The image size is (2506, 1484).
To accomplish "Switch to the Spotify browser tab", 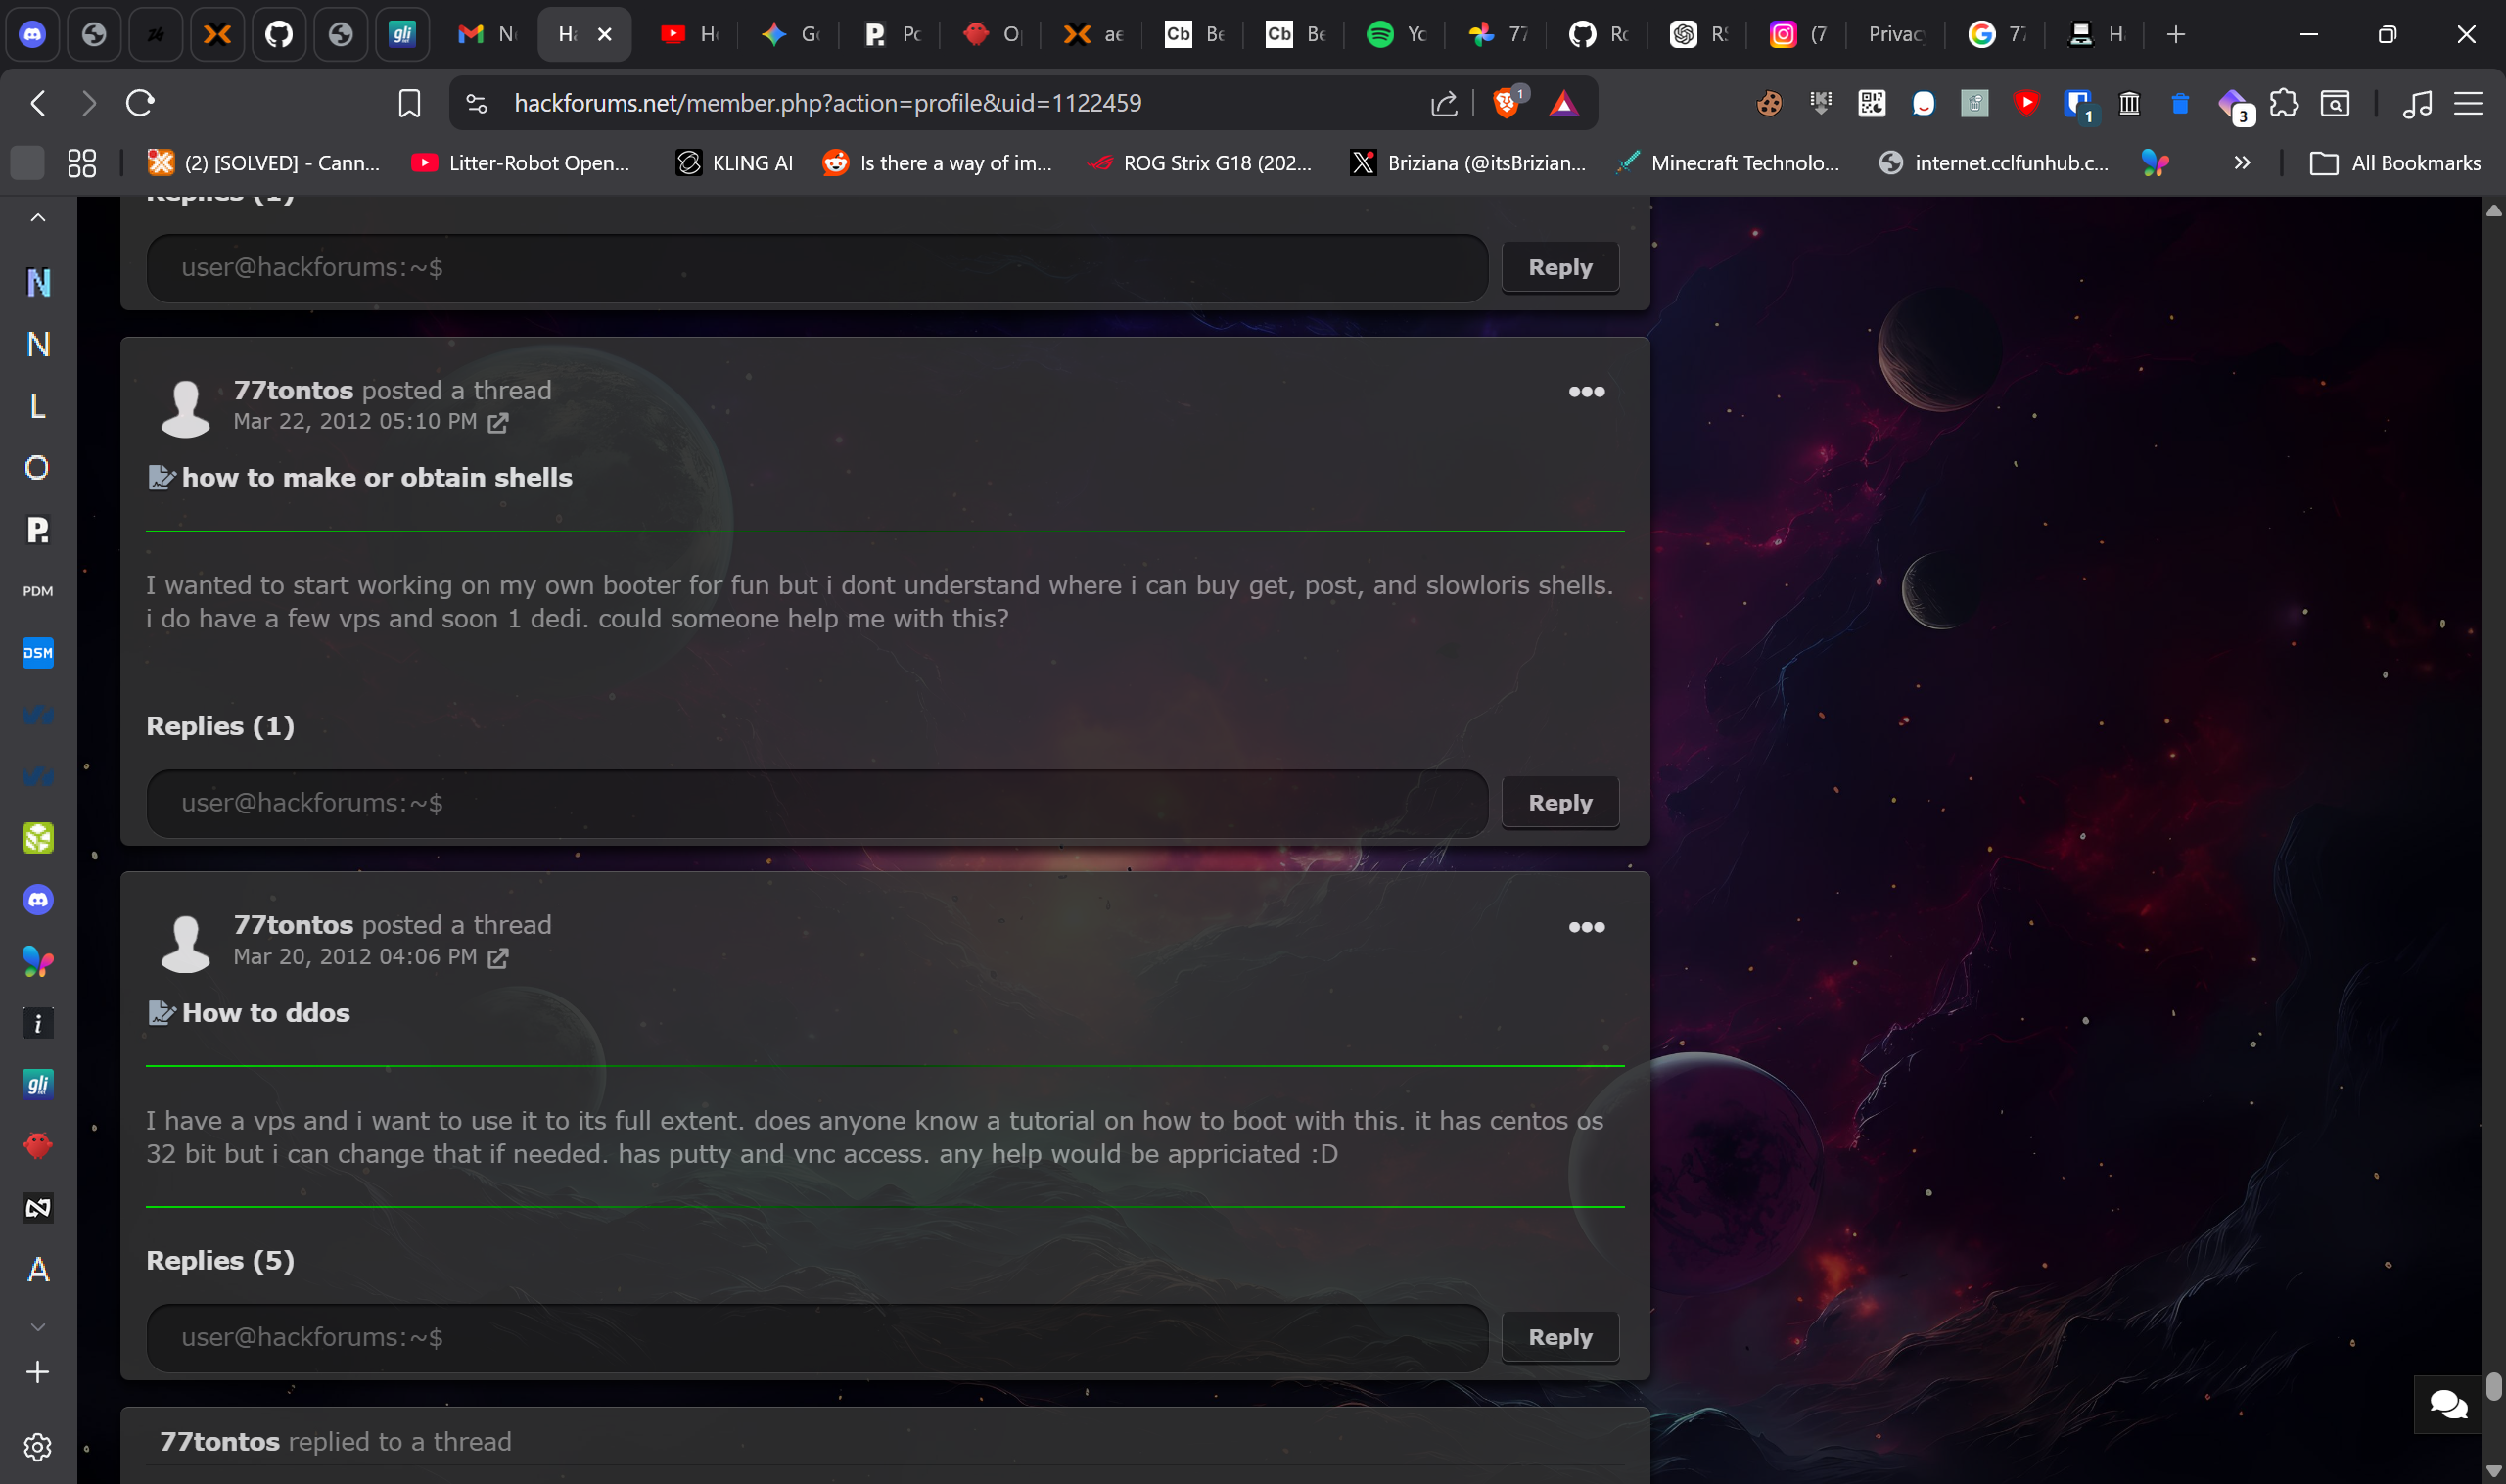I will [1396, 35].
